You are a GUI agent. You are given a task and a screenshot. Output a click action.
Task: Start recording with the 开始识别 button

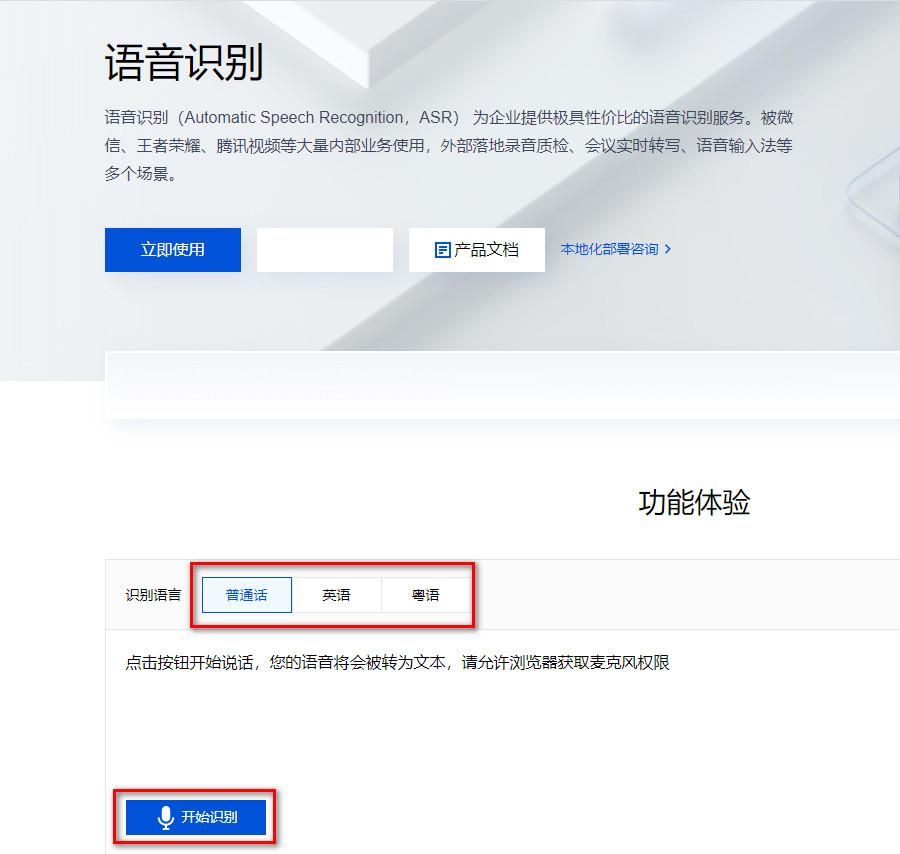[196, 817]
